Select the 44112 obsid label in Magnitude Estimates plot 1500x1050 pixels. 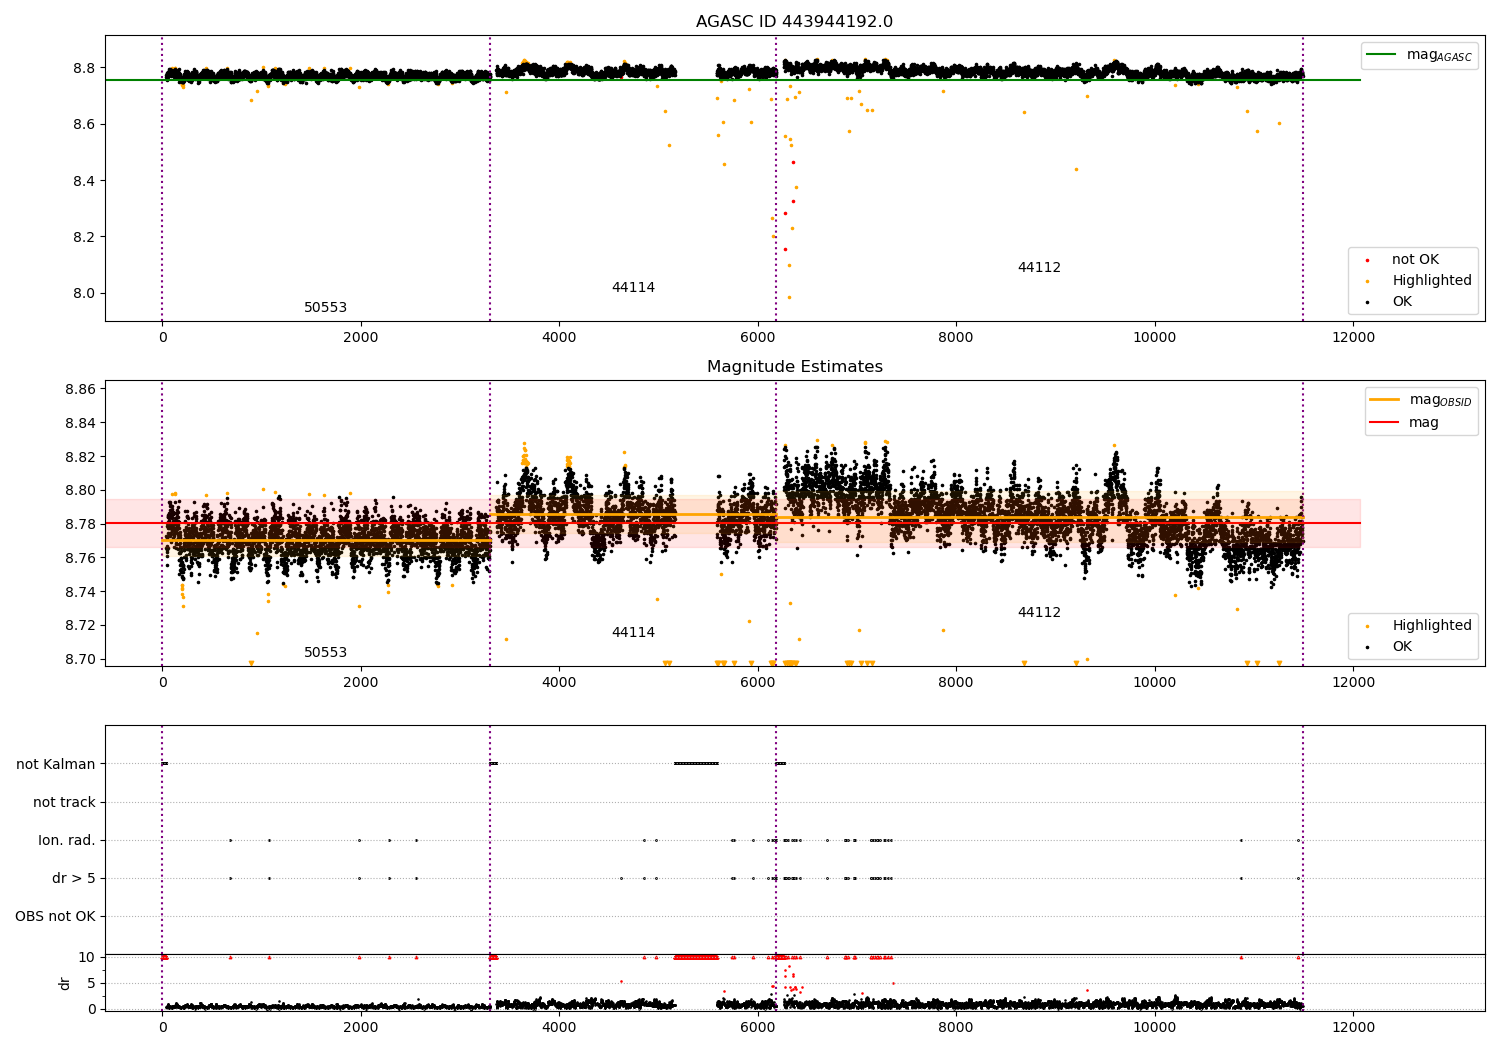pyautogui.click(x=1039, y=613)
